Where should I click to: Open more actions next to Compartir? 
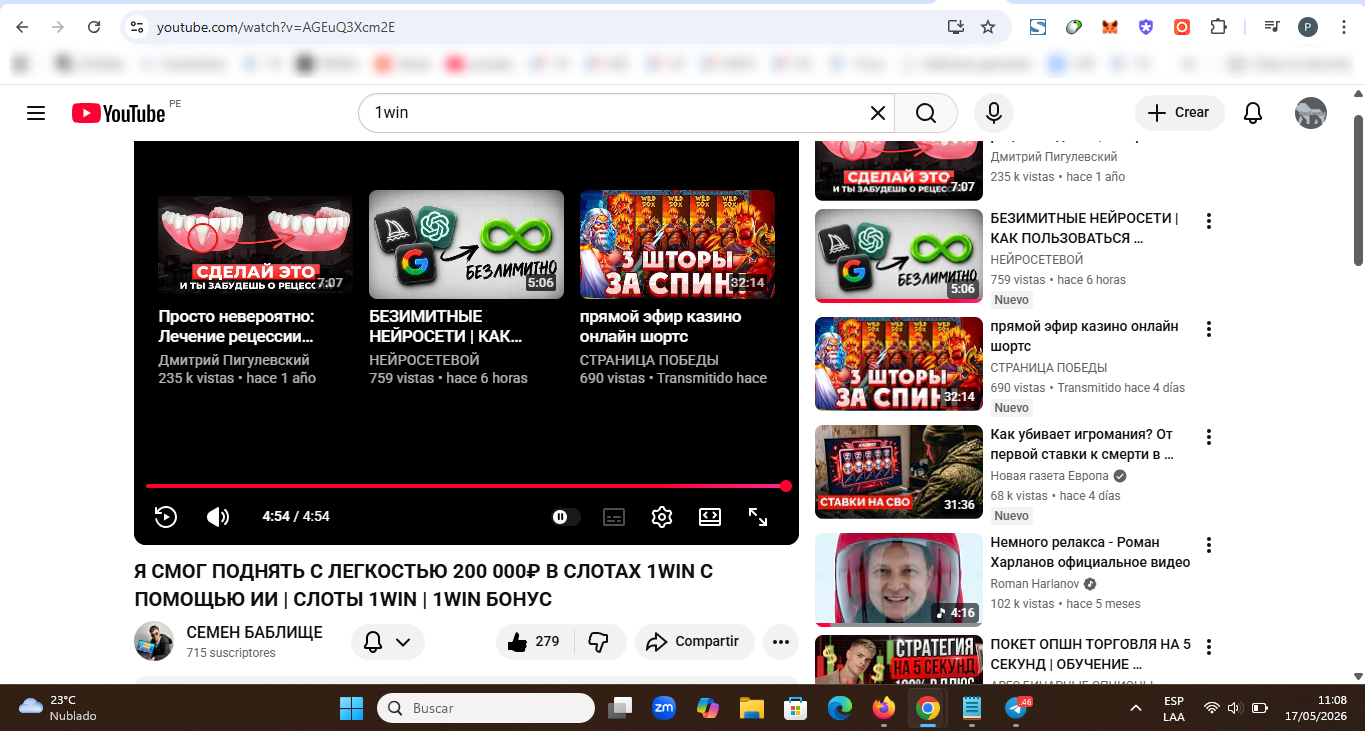[x=780, y=642]
